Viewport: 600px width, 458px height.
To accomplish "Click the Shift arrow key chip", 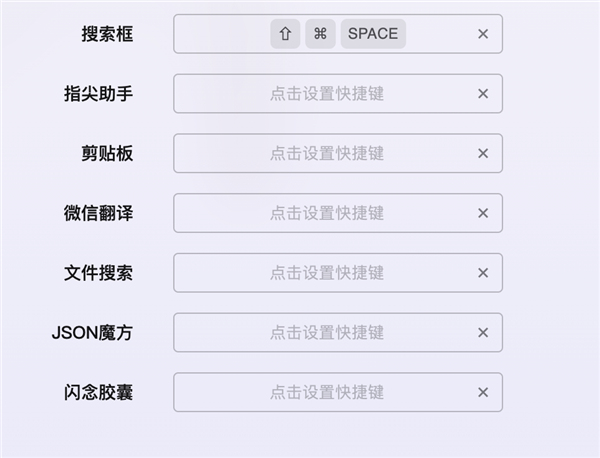I will 285,34.
